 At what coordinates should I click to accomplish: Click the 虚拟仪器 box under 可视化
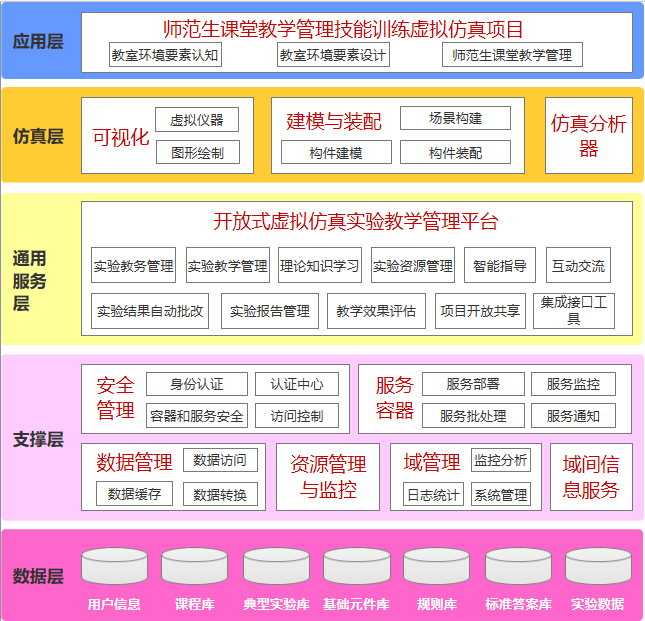(x=197, y=120)
